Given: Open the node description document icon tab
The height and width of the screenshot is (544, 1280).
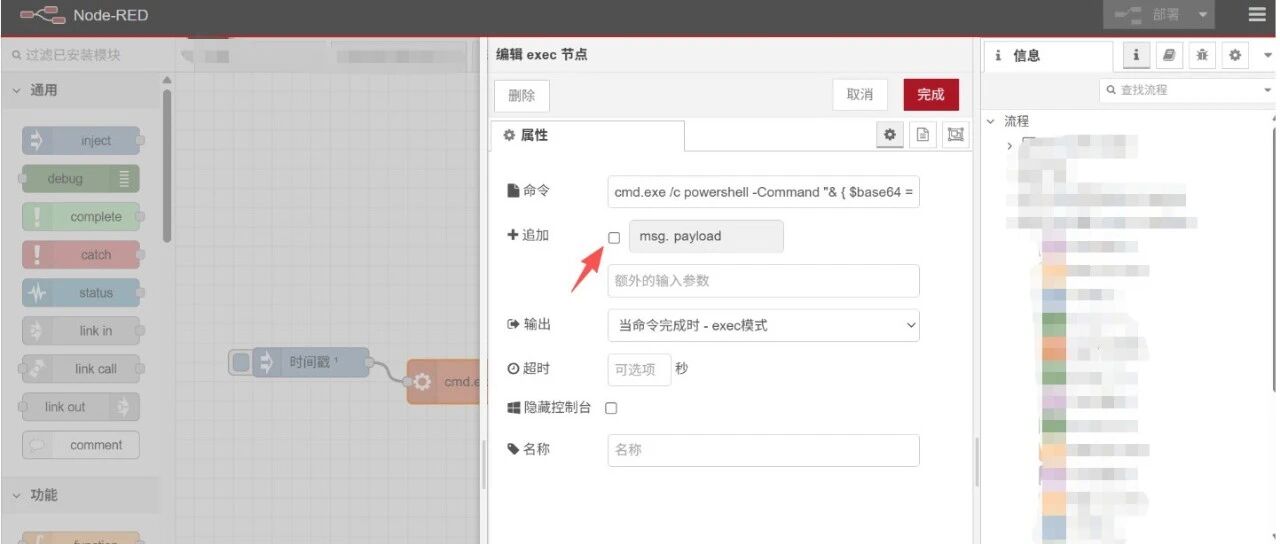Looking at the screenshot, I should pos(923,135).
